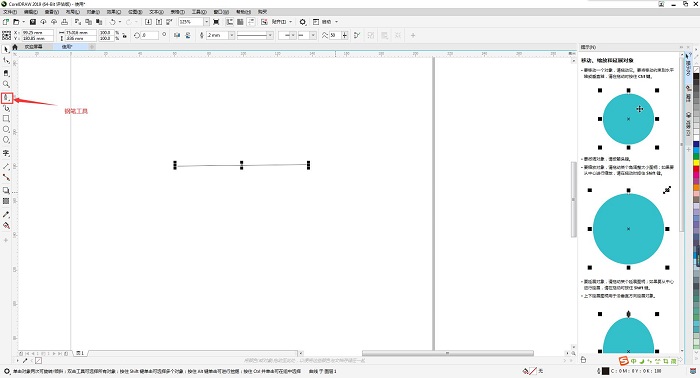Select the Artistic Media tool
Screen dimensions: 700x378
[x=6, y=108]
